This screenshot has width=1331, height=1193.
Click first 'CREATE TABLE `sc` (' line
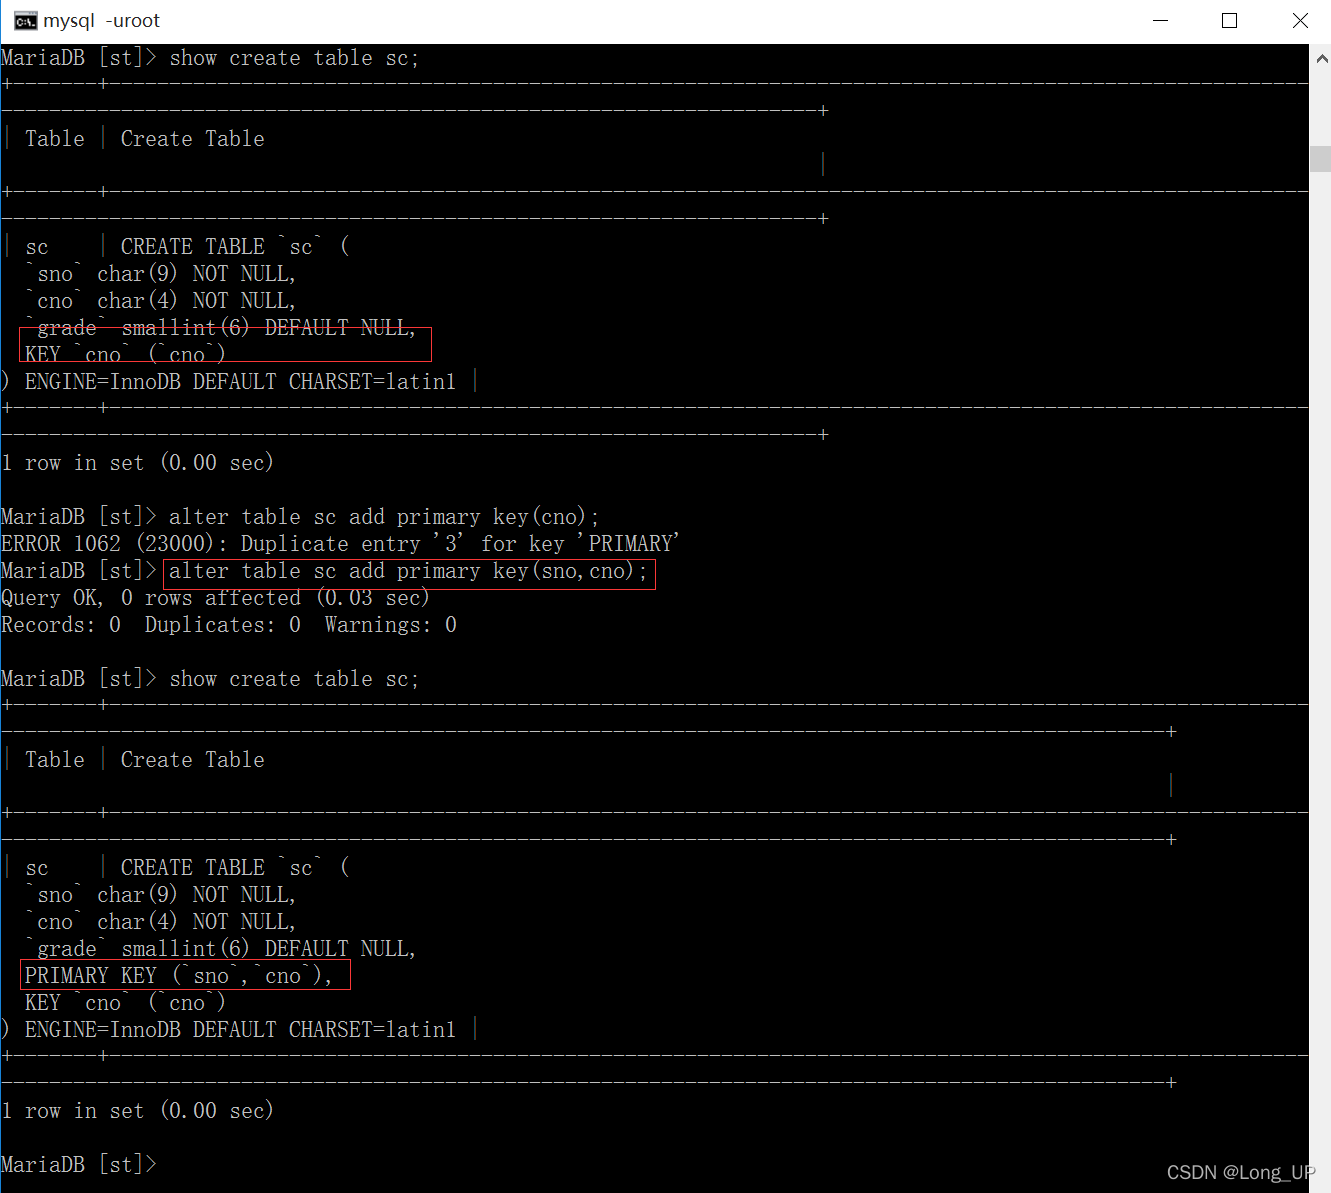click(x=235, y=247)
